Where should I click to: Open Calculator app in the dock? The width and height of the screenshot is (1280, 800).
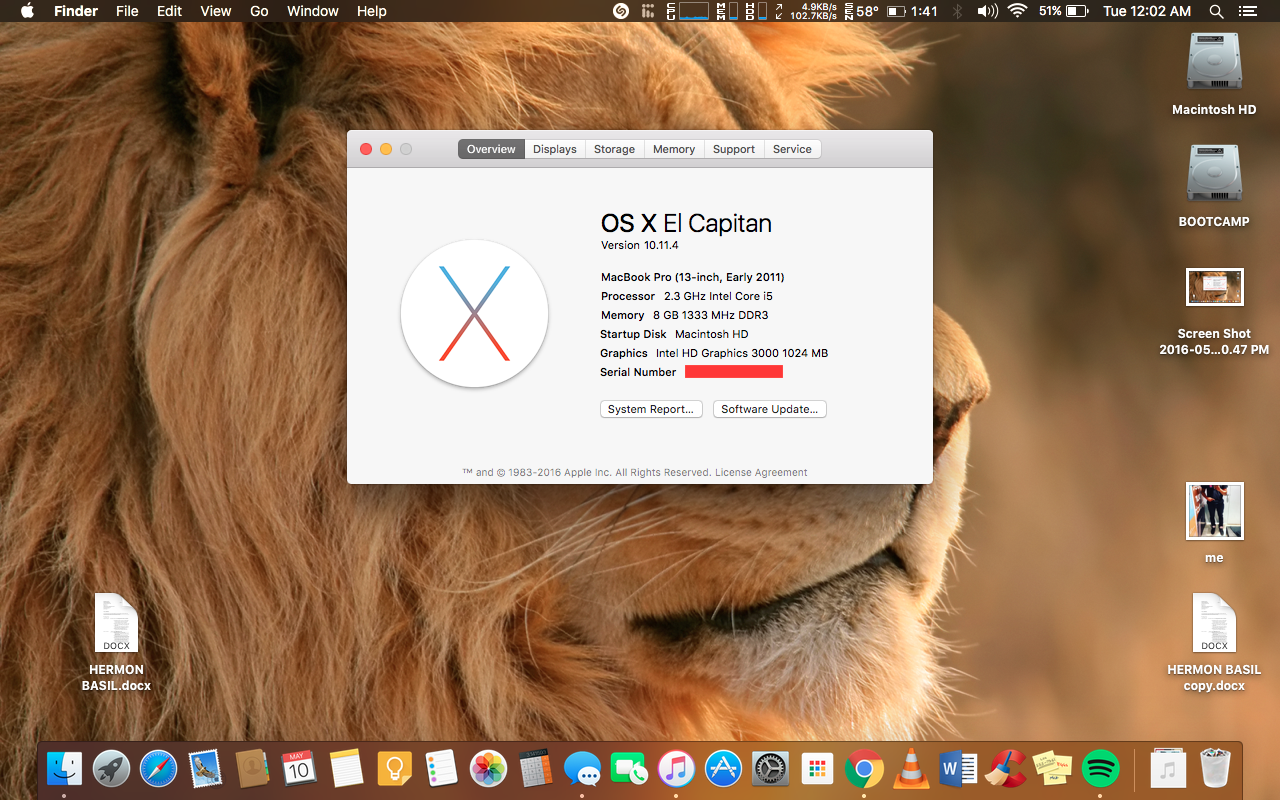pos(536,768)
